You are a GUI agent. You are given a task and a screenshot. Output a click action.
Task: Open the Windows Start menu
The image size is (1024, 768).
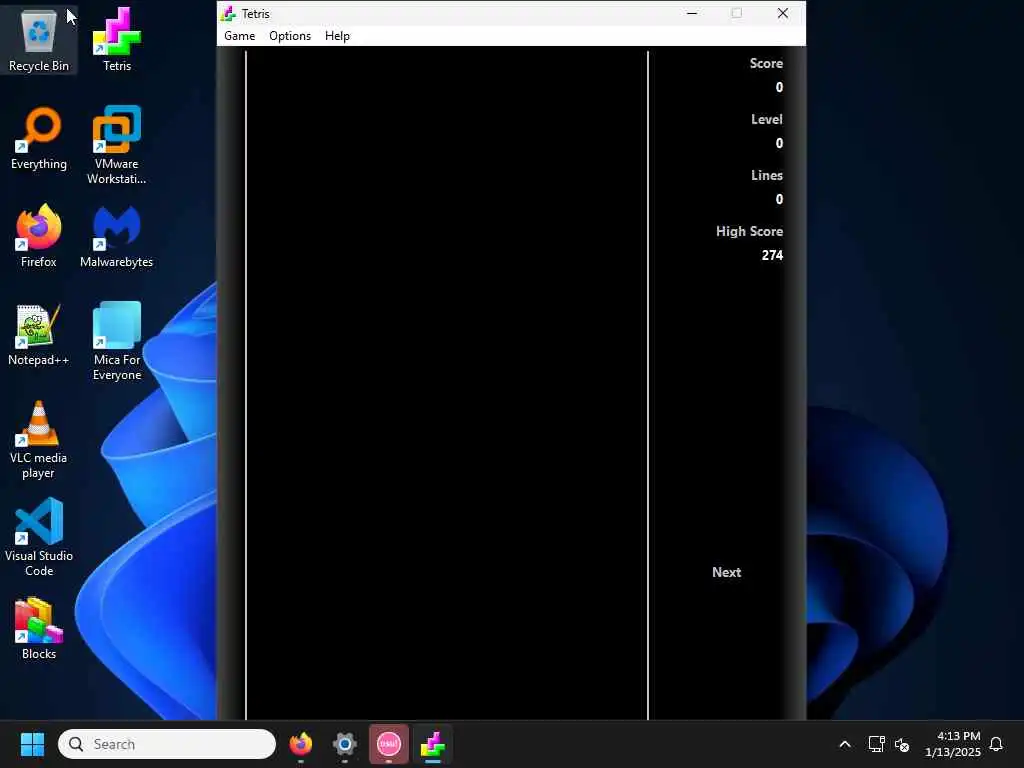coord(32,744)
